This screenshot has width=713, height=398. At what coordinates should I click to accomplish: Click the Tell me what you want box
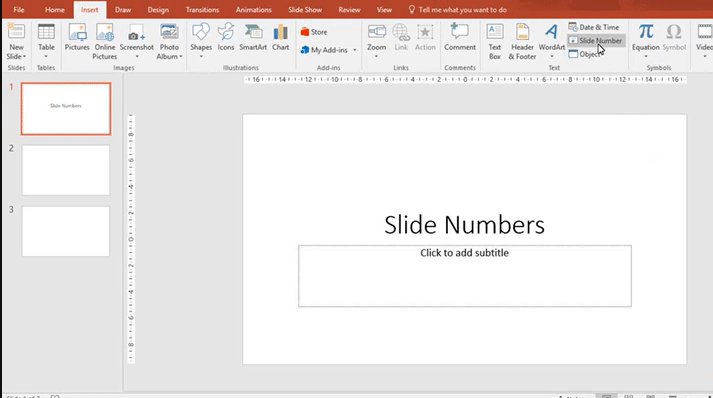[457, 10]
